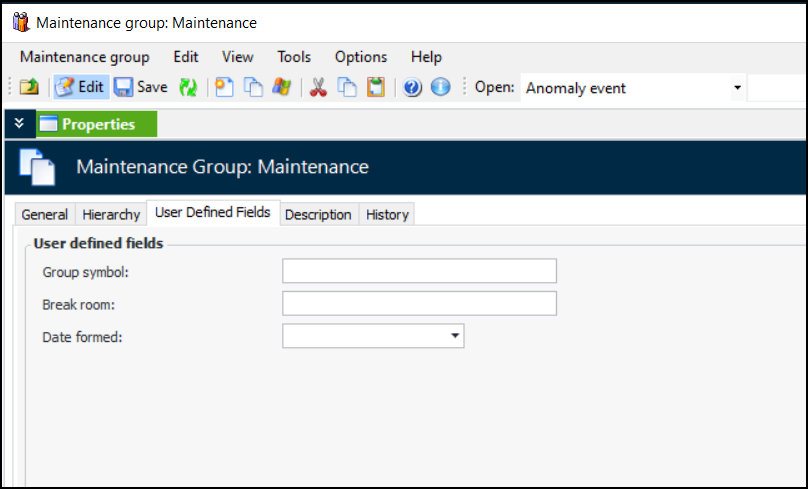Toggle the Edit mode button
Screen dimensions: 808x489
tap(80, 88)
